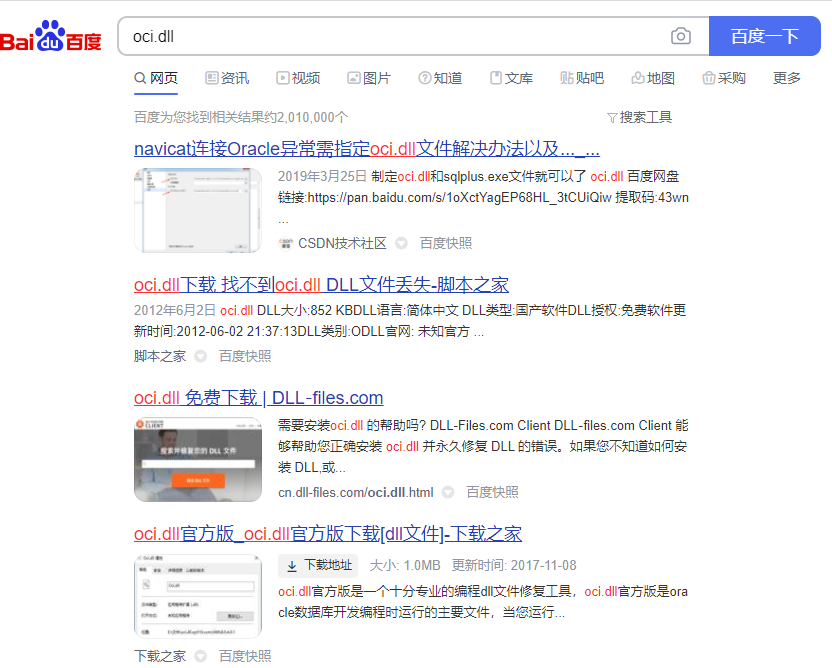This screenshot has height=668, width=832.
Task: Go to the 知道 tab
Action: tap(440, 78)
